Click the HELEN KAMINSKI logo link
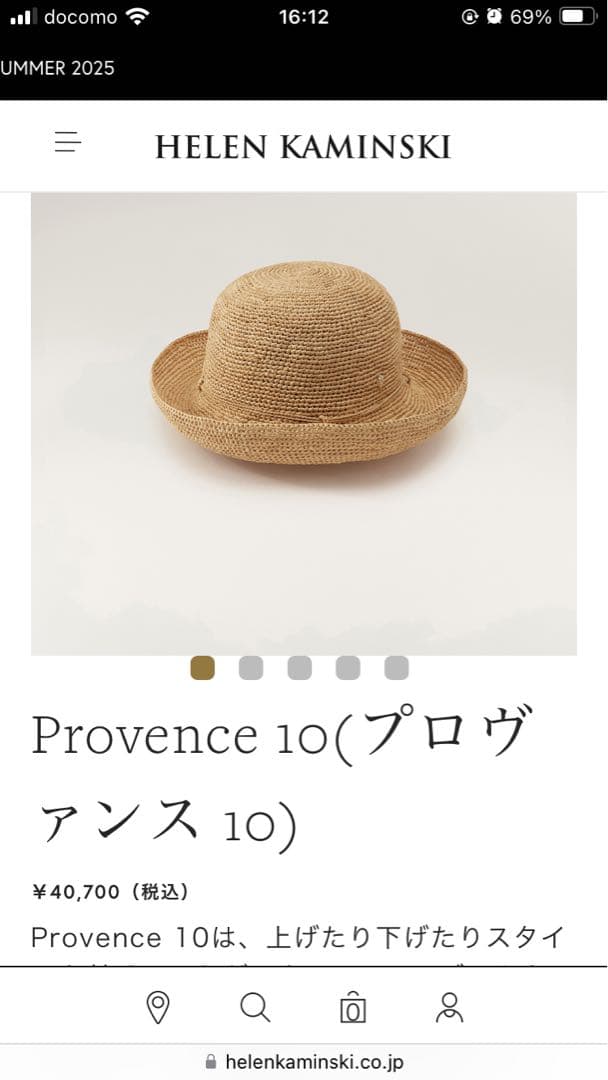This screenshot has width=608, height=1080. coord(303,147)
